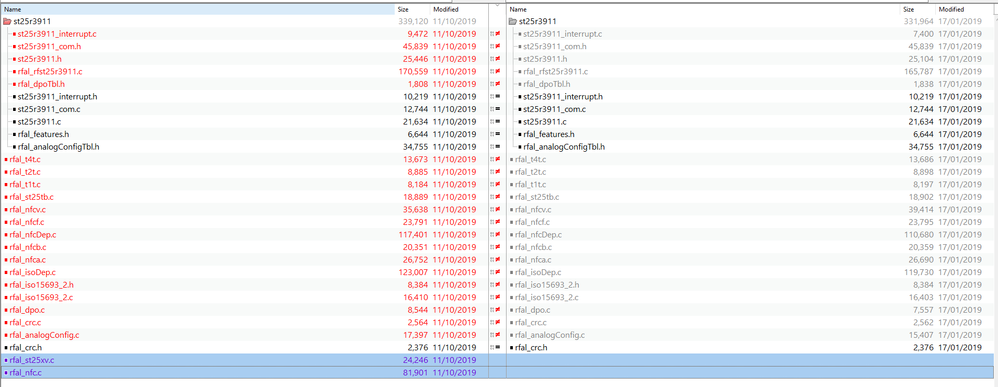Click the difference marker for rfal_dpoTbl.h
The image size is (998, 387).
498,84
